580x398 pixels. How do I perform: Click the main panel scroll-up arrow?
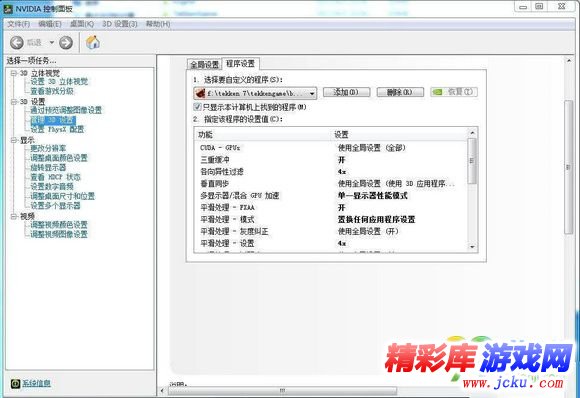coord(569,60)
